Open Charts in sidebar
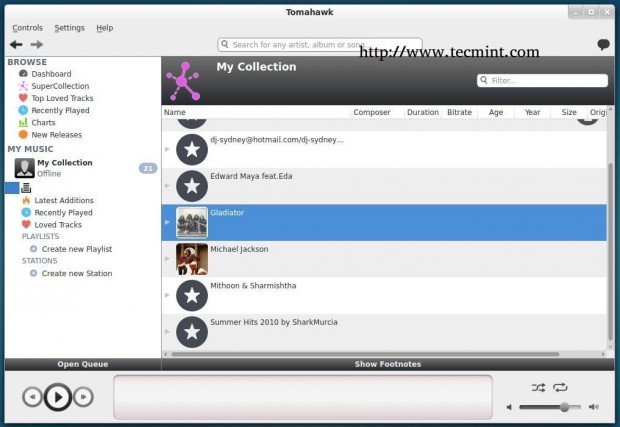The image size is (620, 427). (43, 122)
